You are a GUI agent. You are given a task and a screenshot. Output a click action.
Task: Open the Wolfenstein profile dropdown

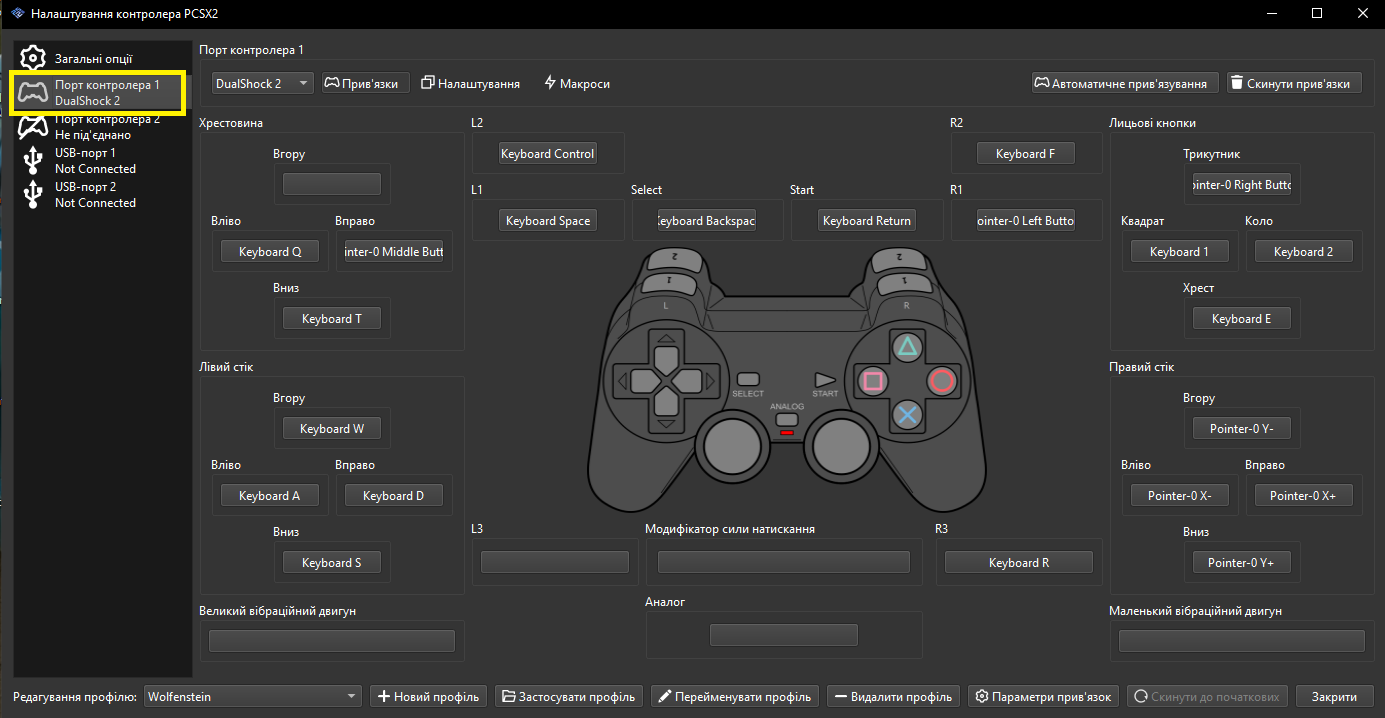[x=252, y=696]
